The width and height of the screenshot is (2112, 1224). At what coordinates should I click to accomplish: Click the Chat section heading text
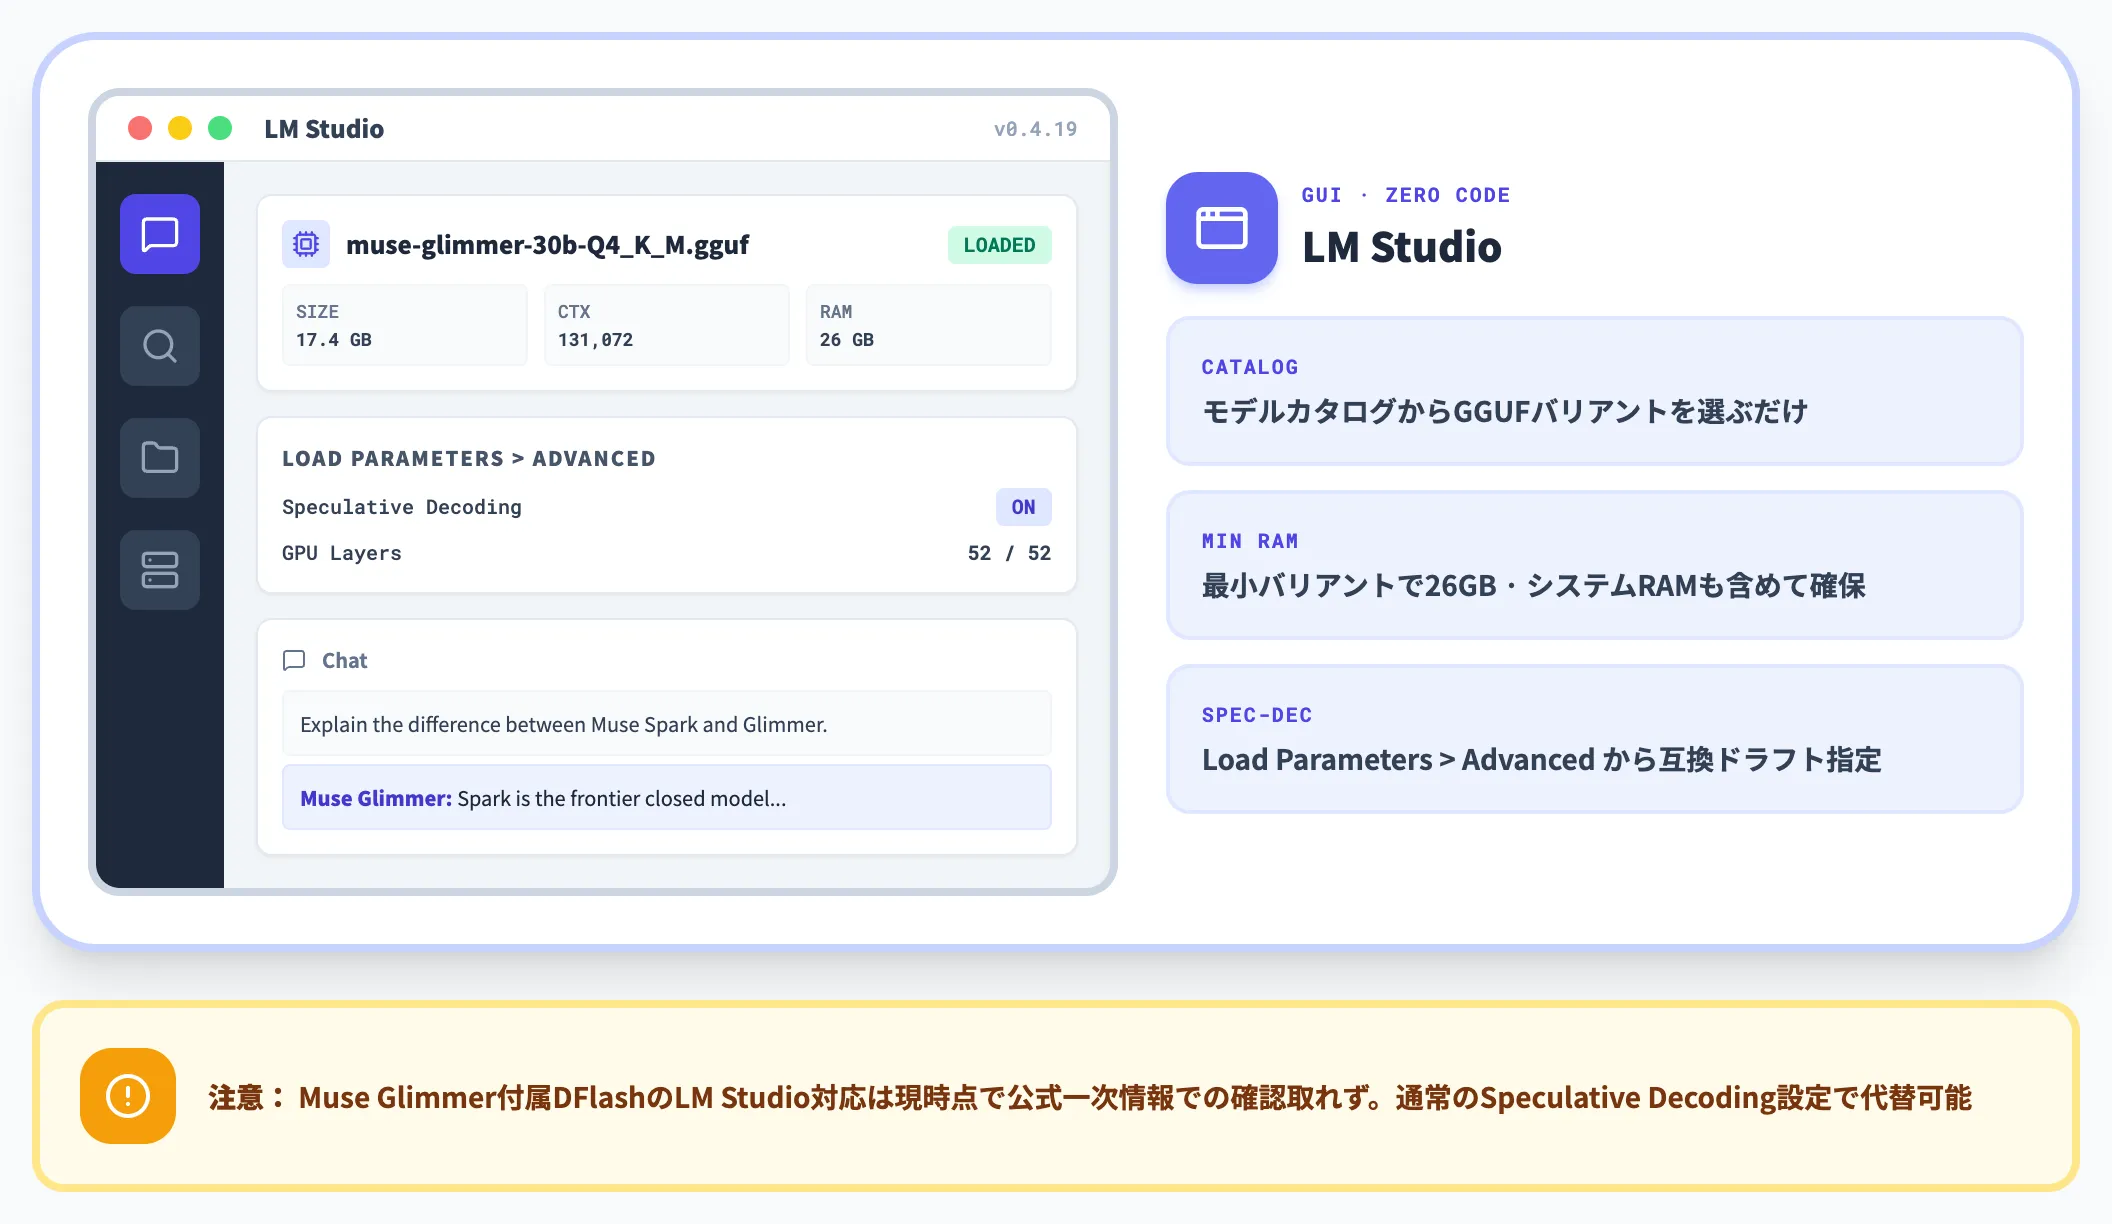click(x=344, y=660)
